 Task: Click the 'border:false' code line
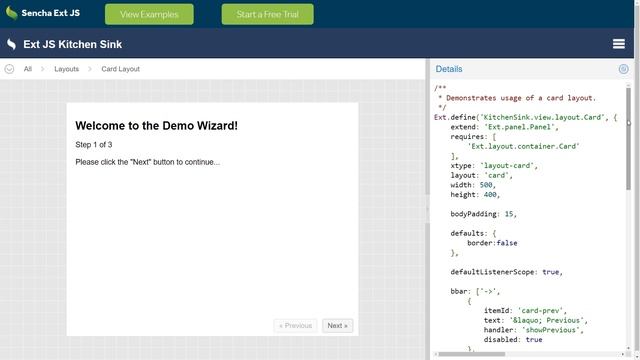pyautogui.click(x=492, y=243)
